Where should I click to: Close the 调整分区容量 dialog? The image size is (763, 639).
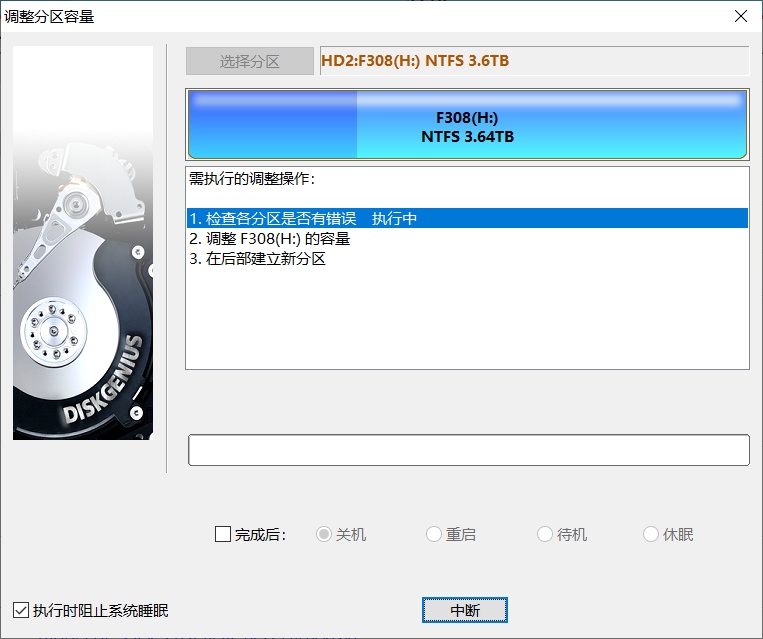741,16
